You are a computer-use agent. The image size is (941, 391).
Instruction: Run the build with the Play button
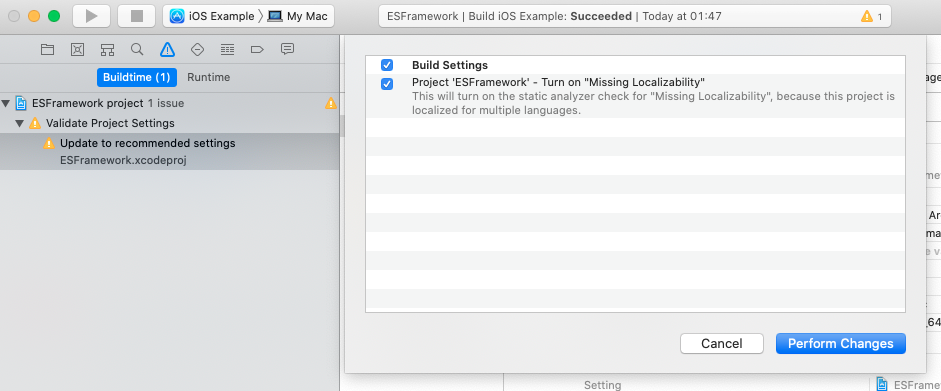click(91, 16)
